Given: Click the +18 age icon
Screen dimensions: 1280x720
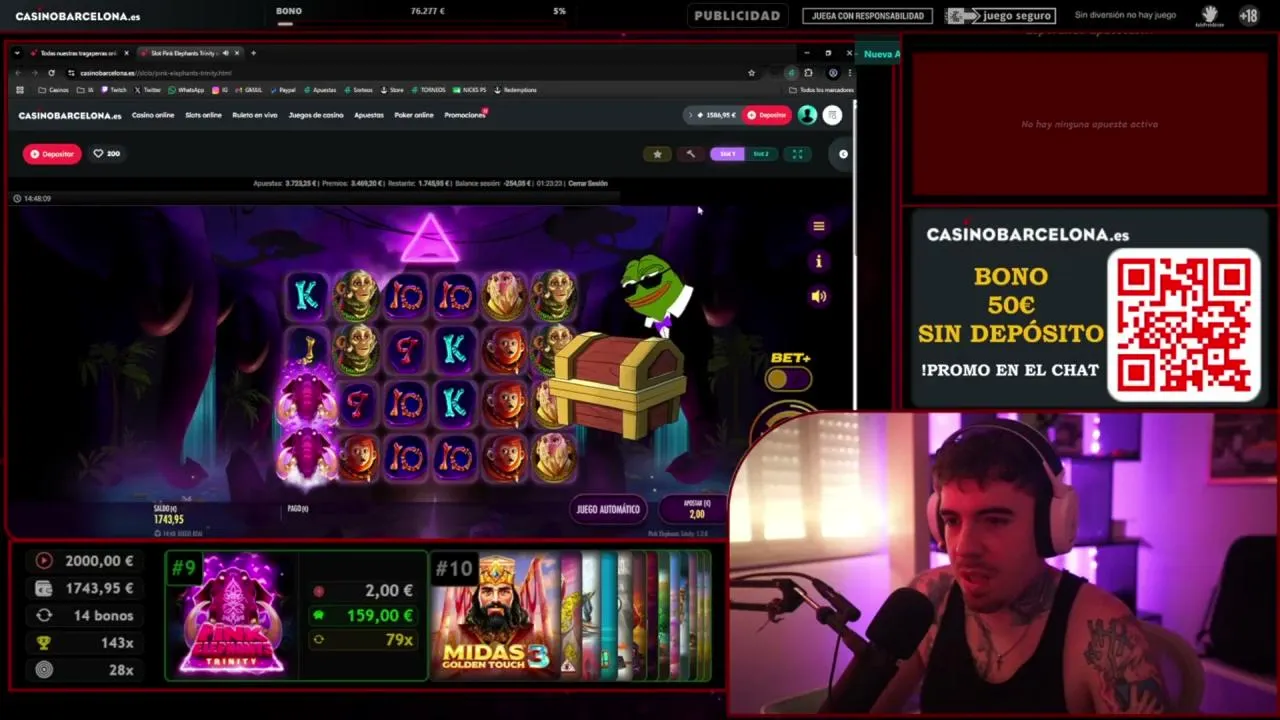Looking at the screenshot, I should coord(1248,15).
